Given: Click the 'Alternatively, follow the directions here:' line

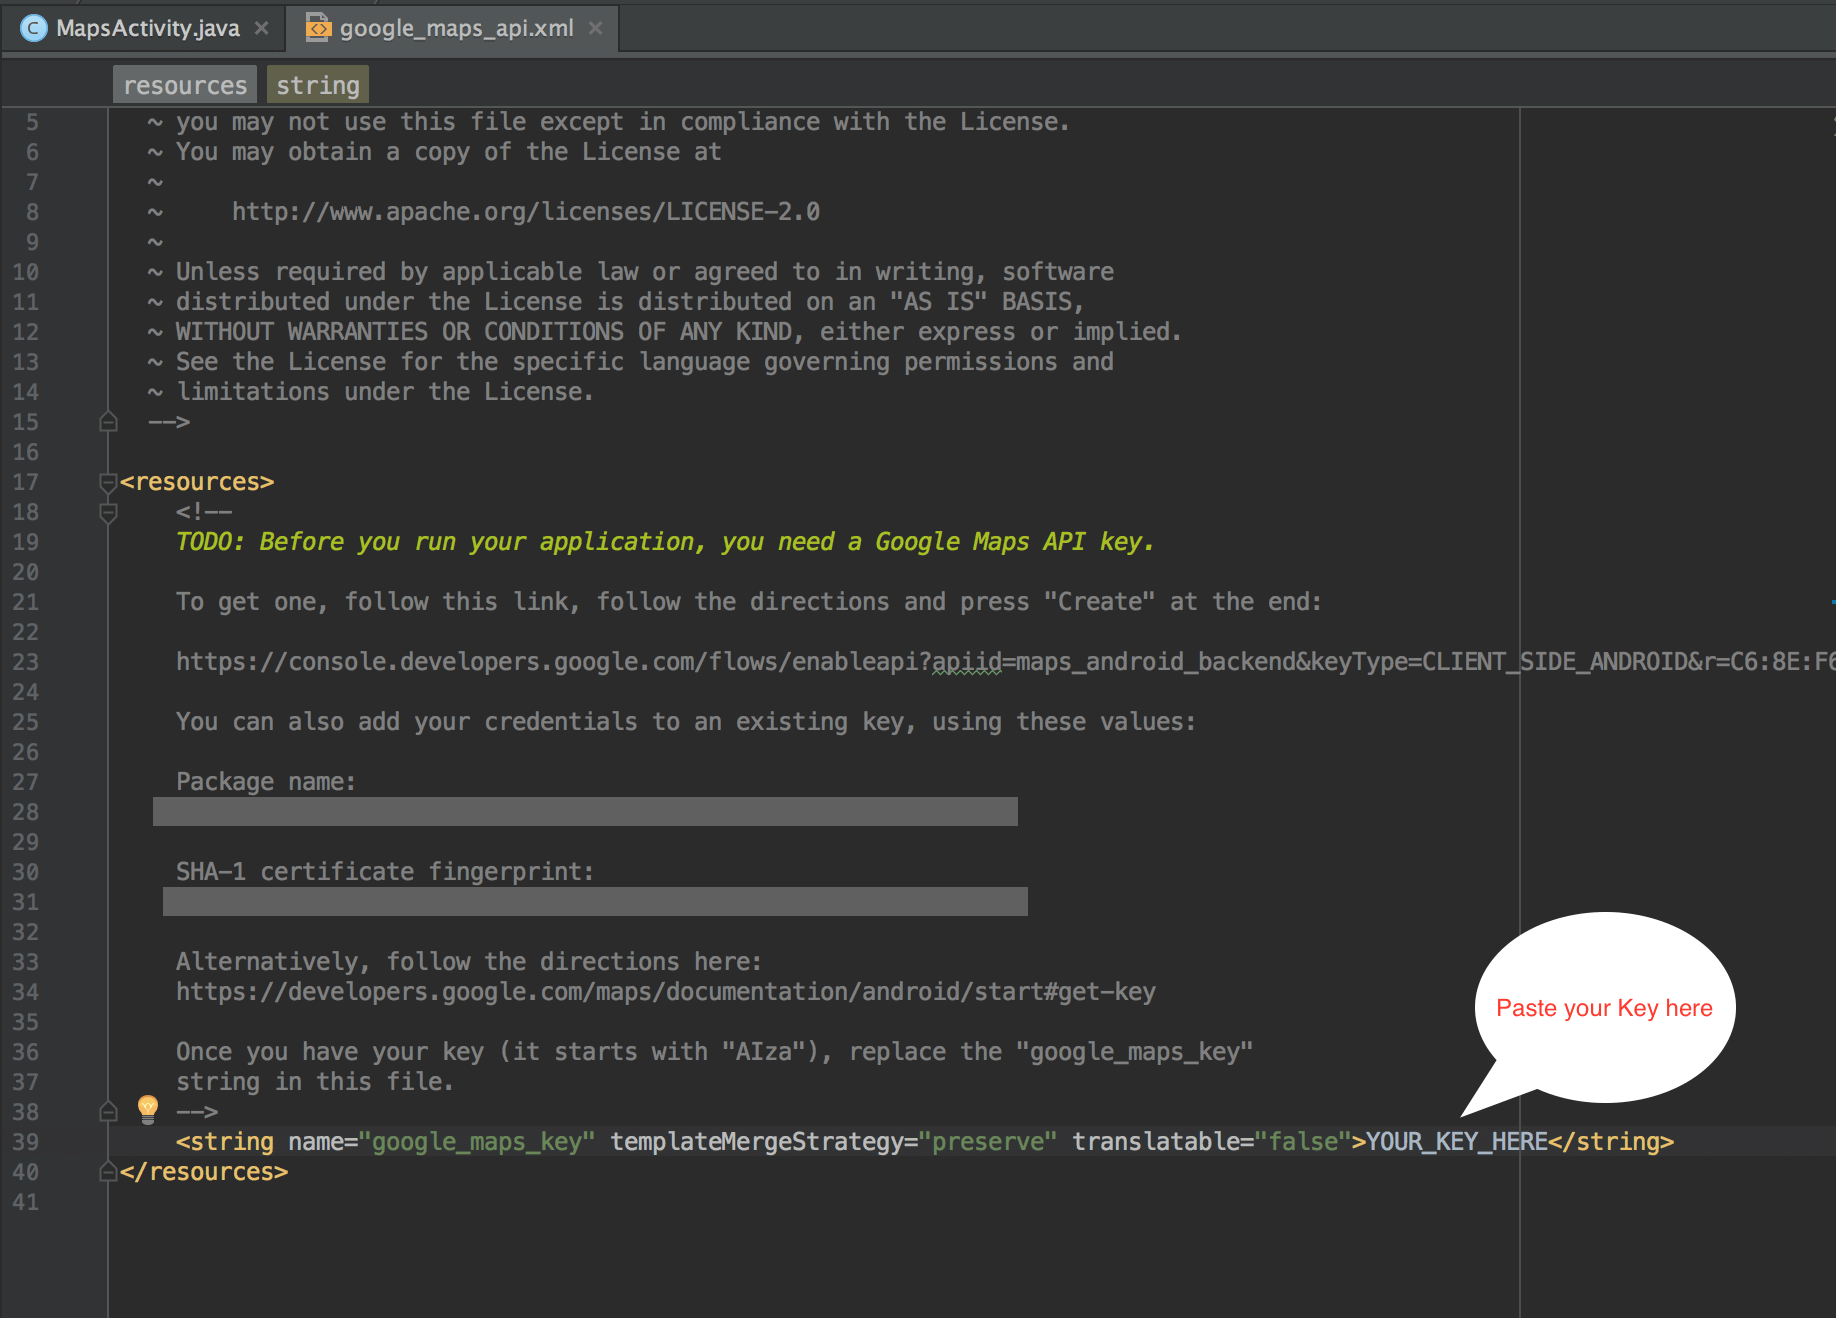Looking at the screenshot, I should 469,962.
